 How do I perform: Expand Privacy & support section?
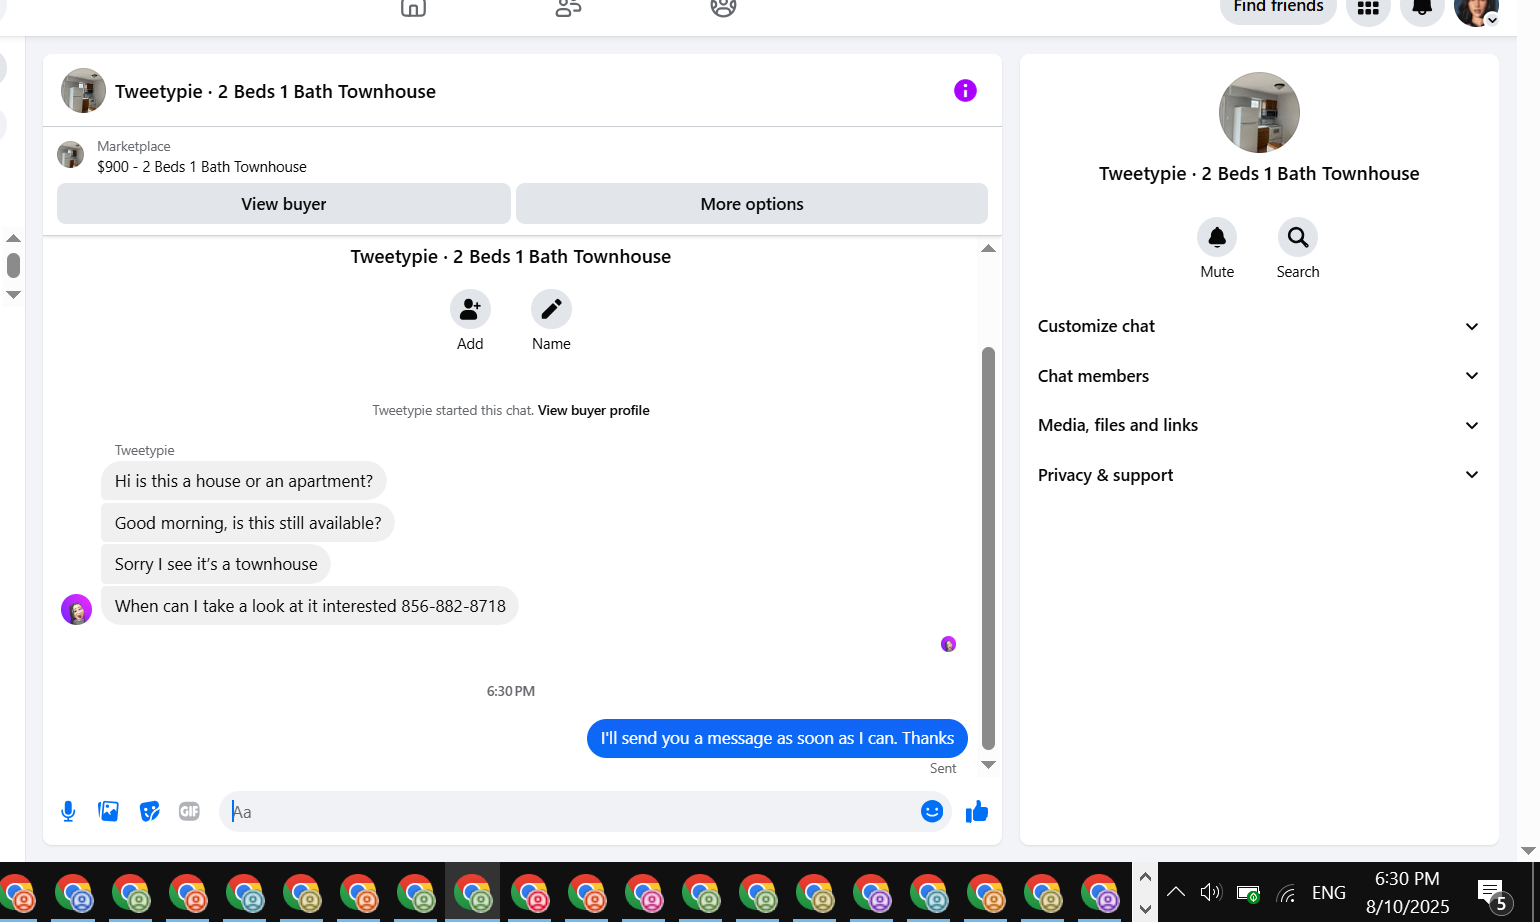click(1259, 475)
